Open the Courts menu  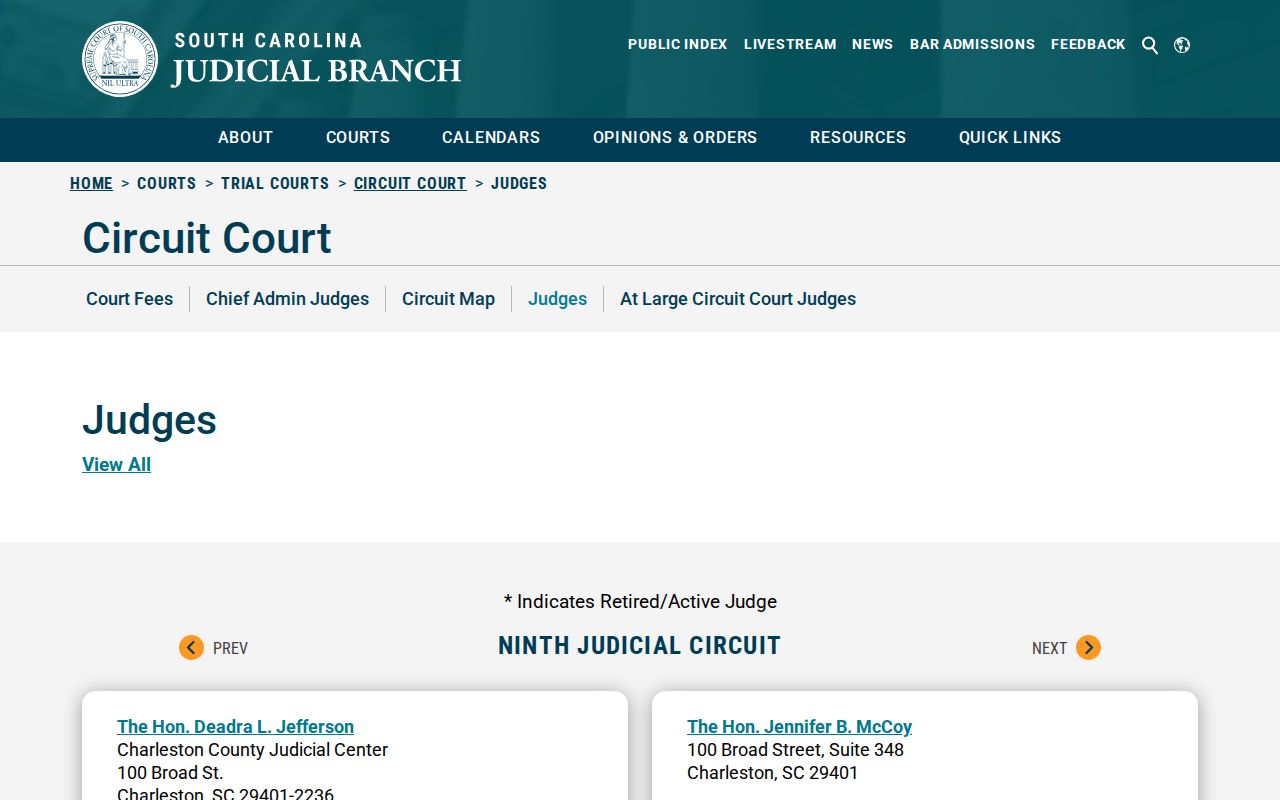click(358, 138)
